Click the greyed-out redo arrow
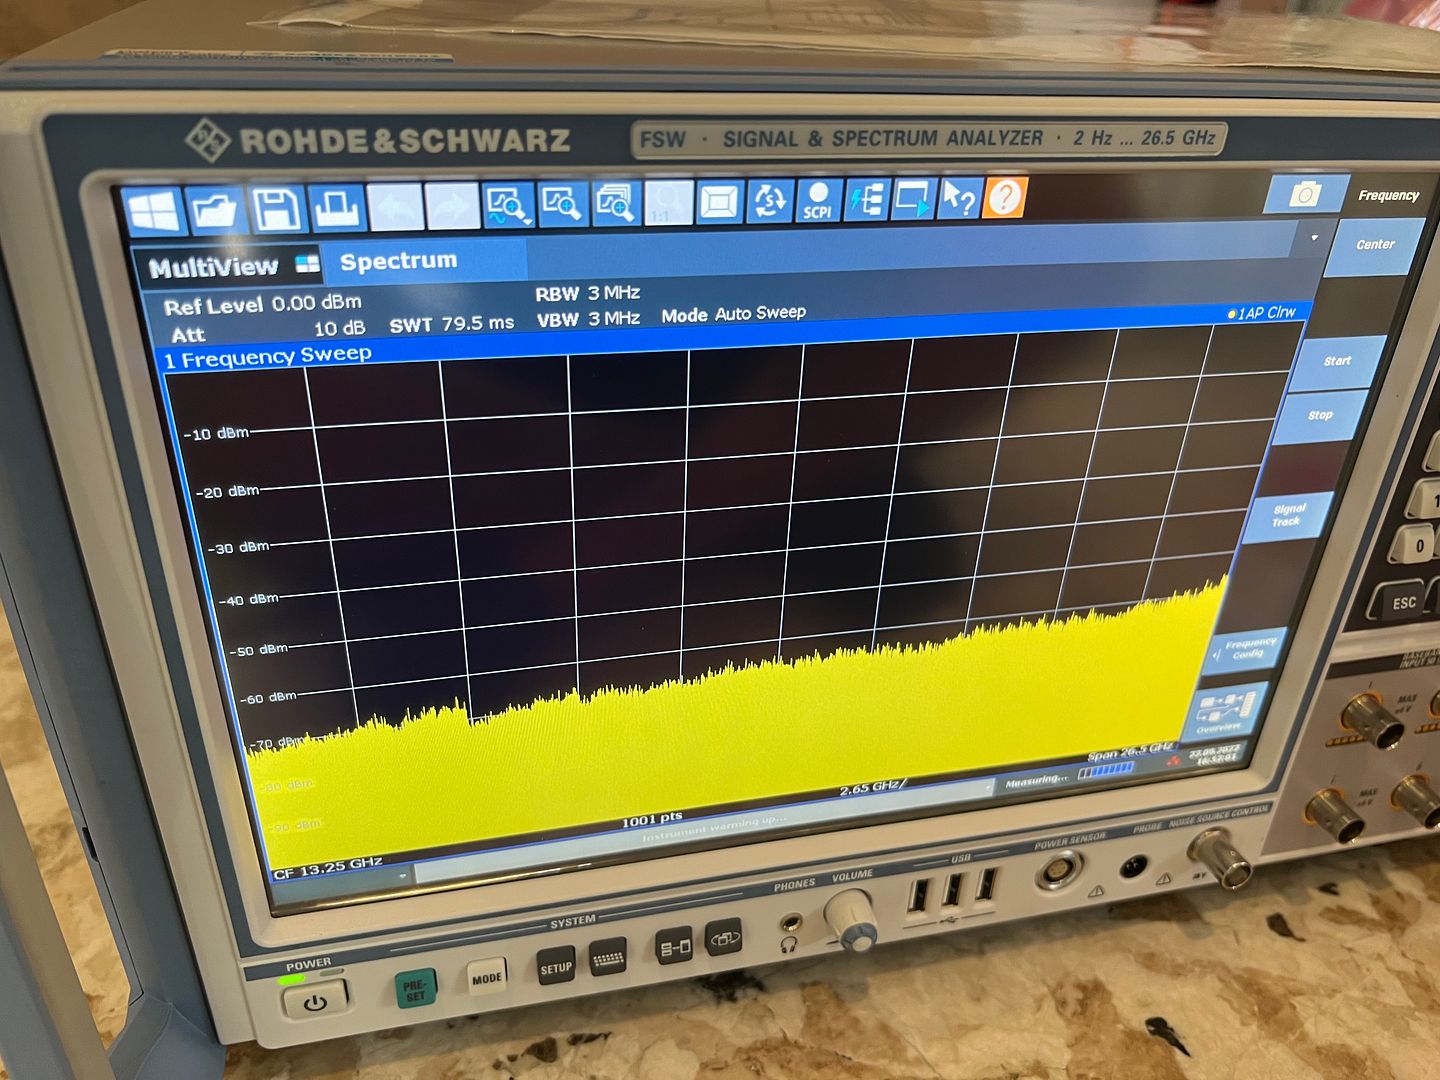The width and height of the screenshot is (1440, 1080). [x=452, y=206]
